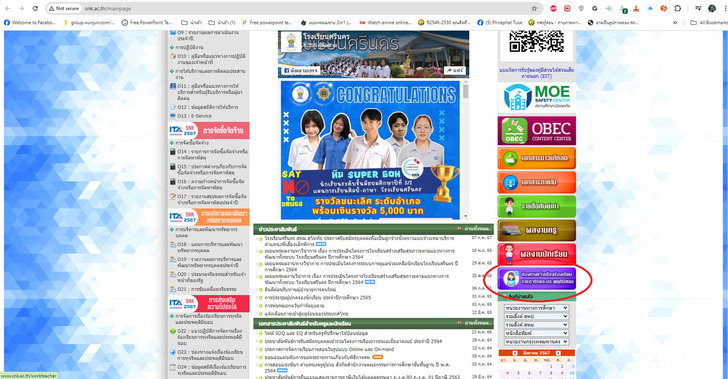Click the trophy-colored teacher works brown banner
The height and width of the screenshot is (379, 728).
pyautogui.click(x=537, y=230)
